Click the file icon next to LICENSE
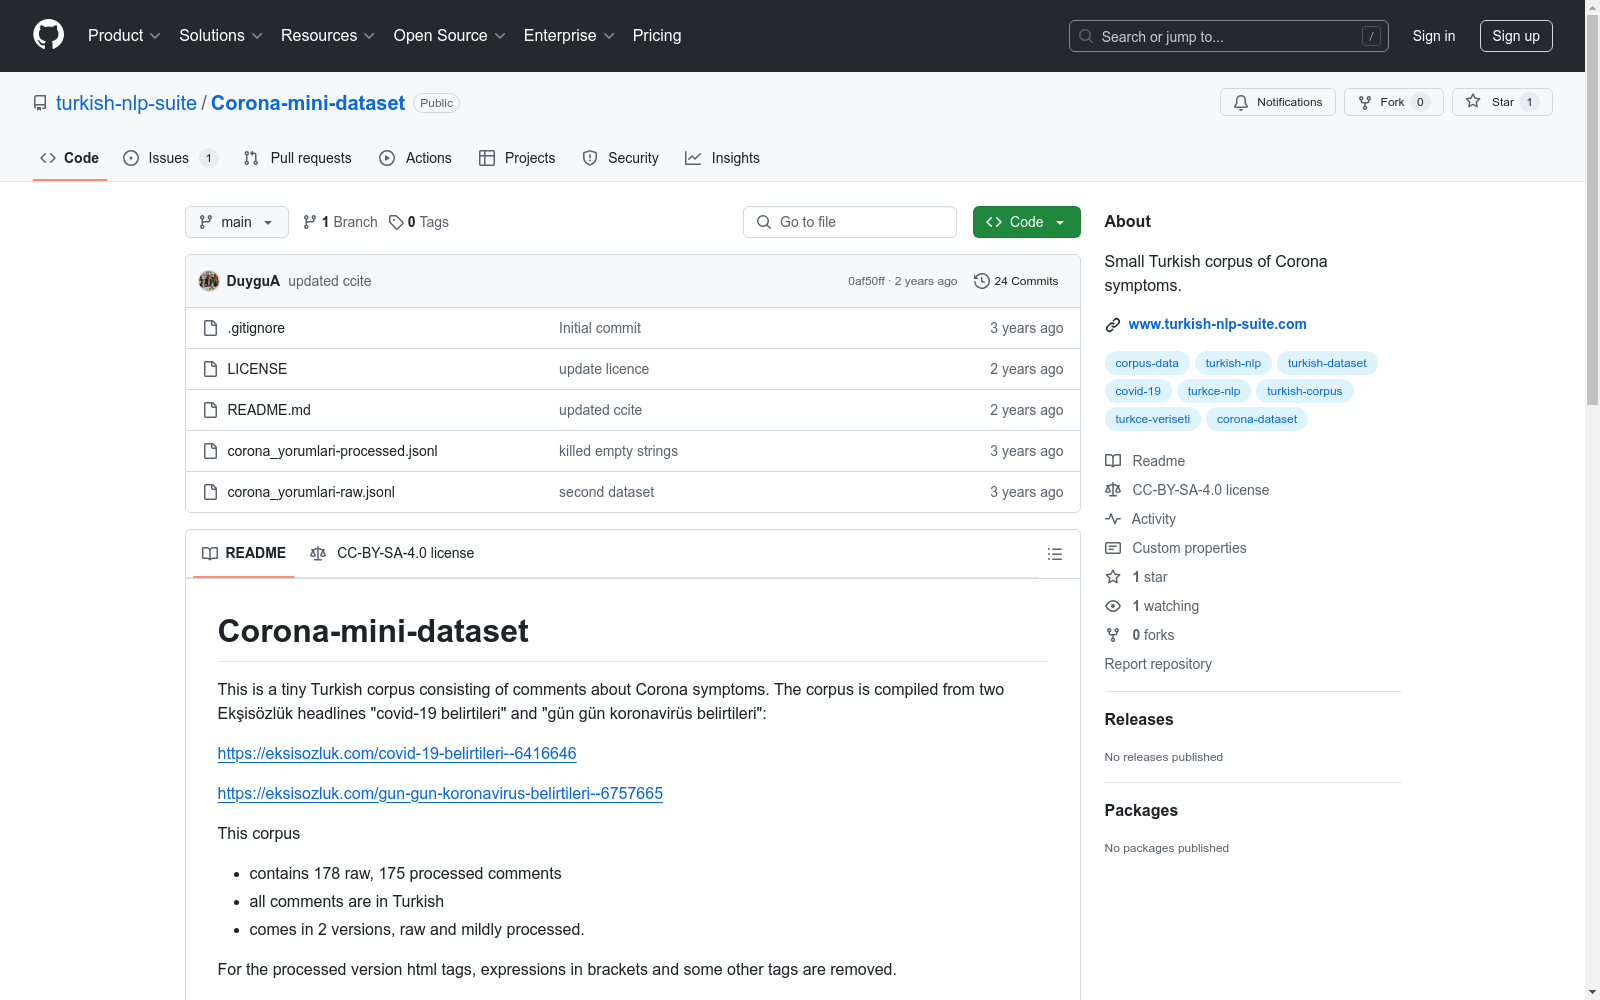1600x1000 pixels. [x=210, y=369]
